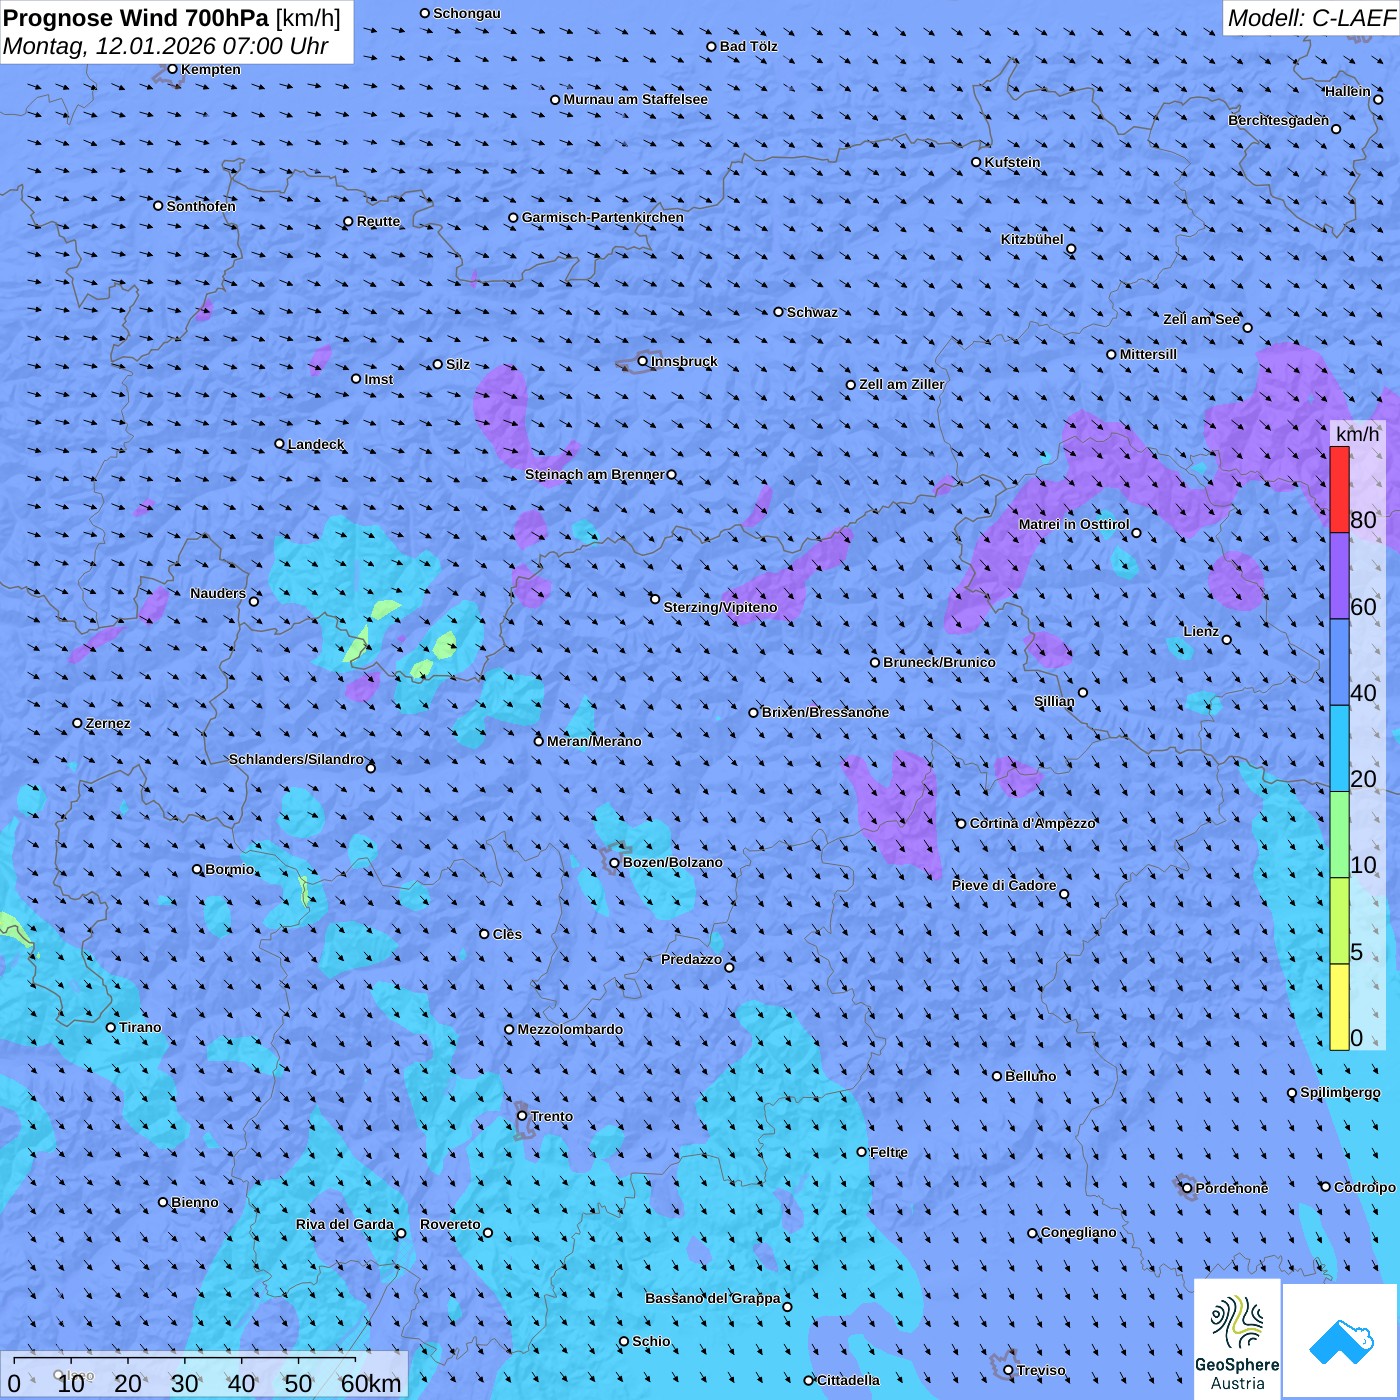This screenshot has height=1400, width=1400.
Task: Click the 'Bienno' label
Action: click(x=195, y=1202)
